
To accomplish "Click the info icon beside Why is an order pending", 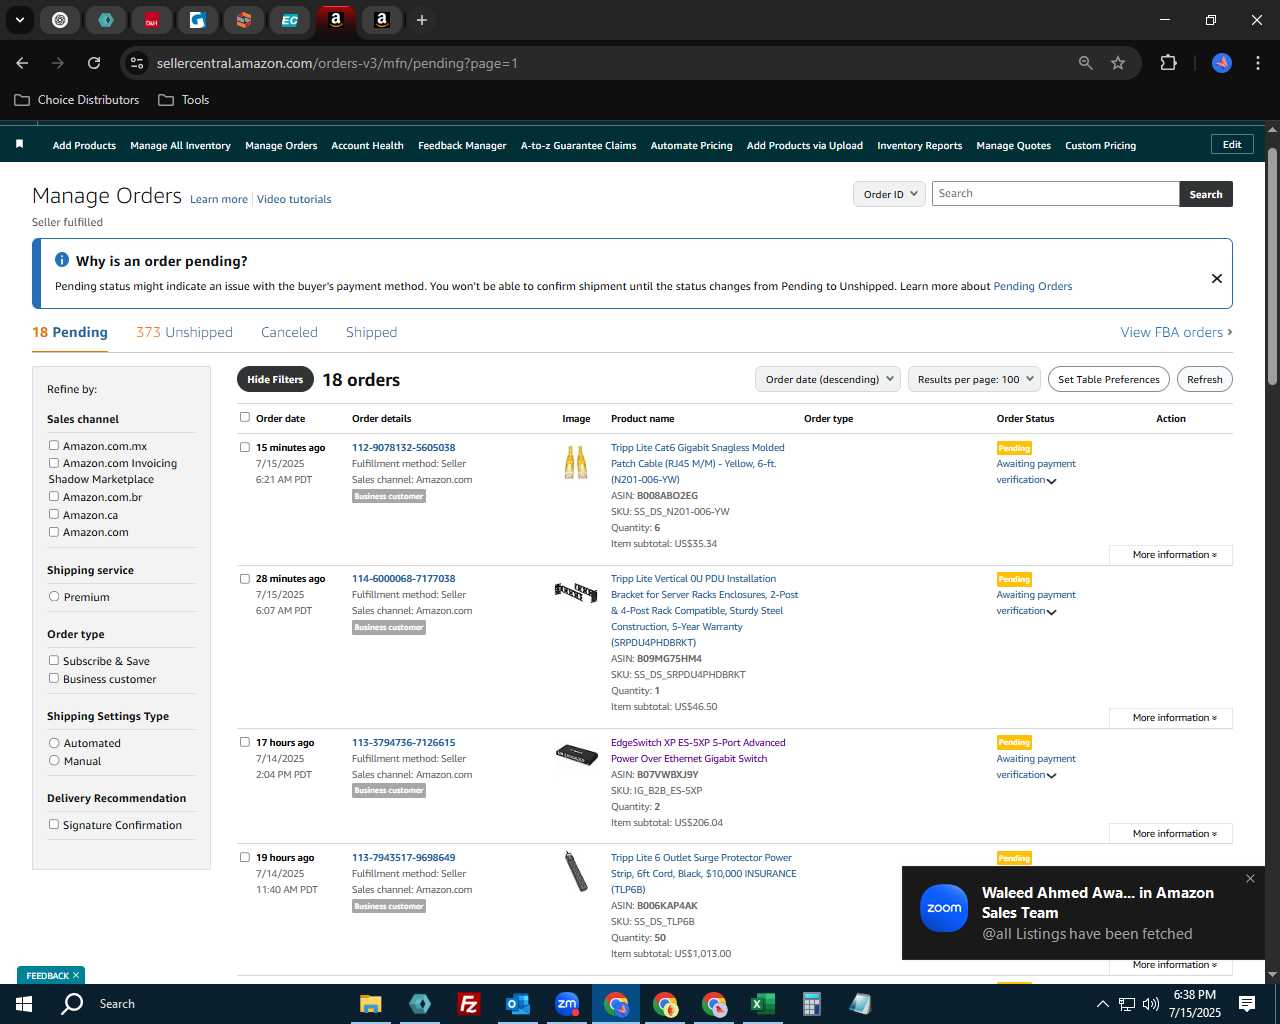I will 62,260.
